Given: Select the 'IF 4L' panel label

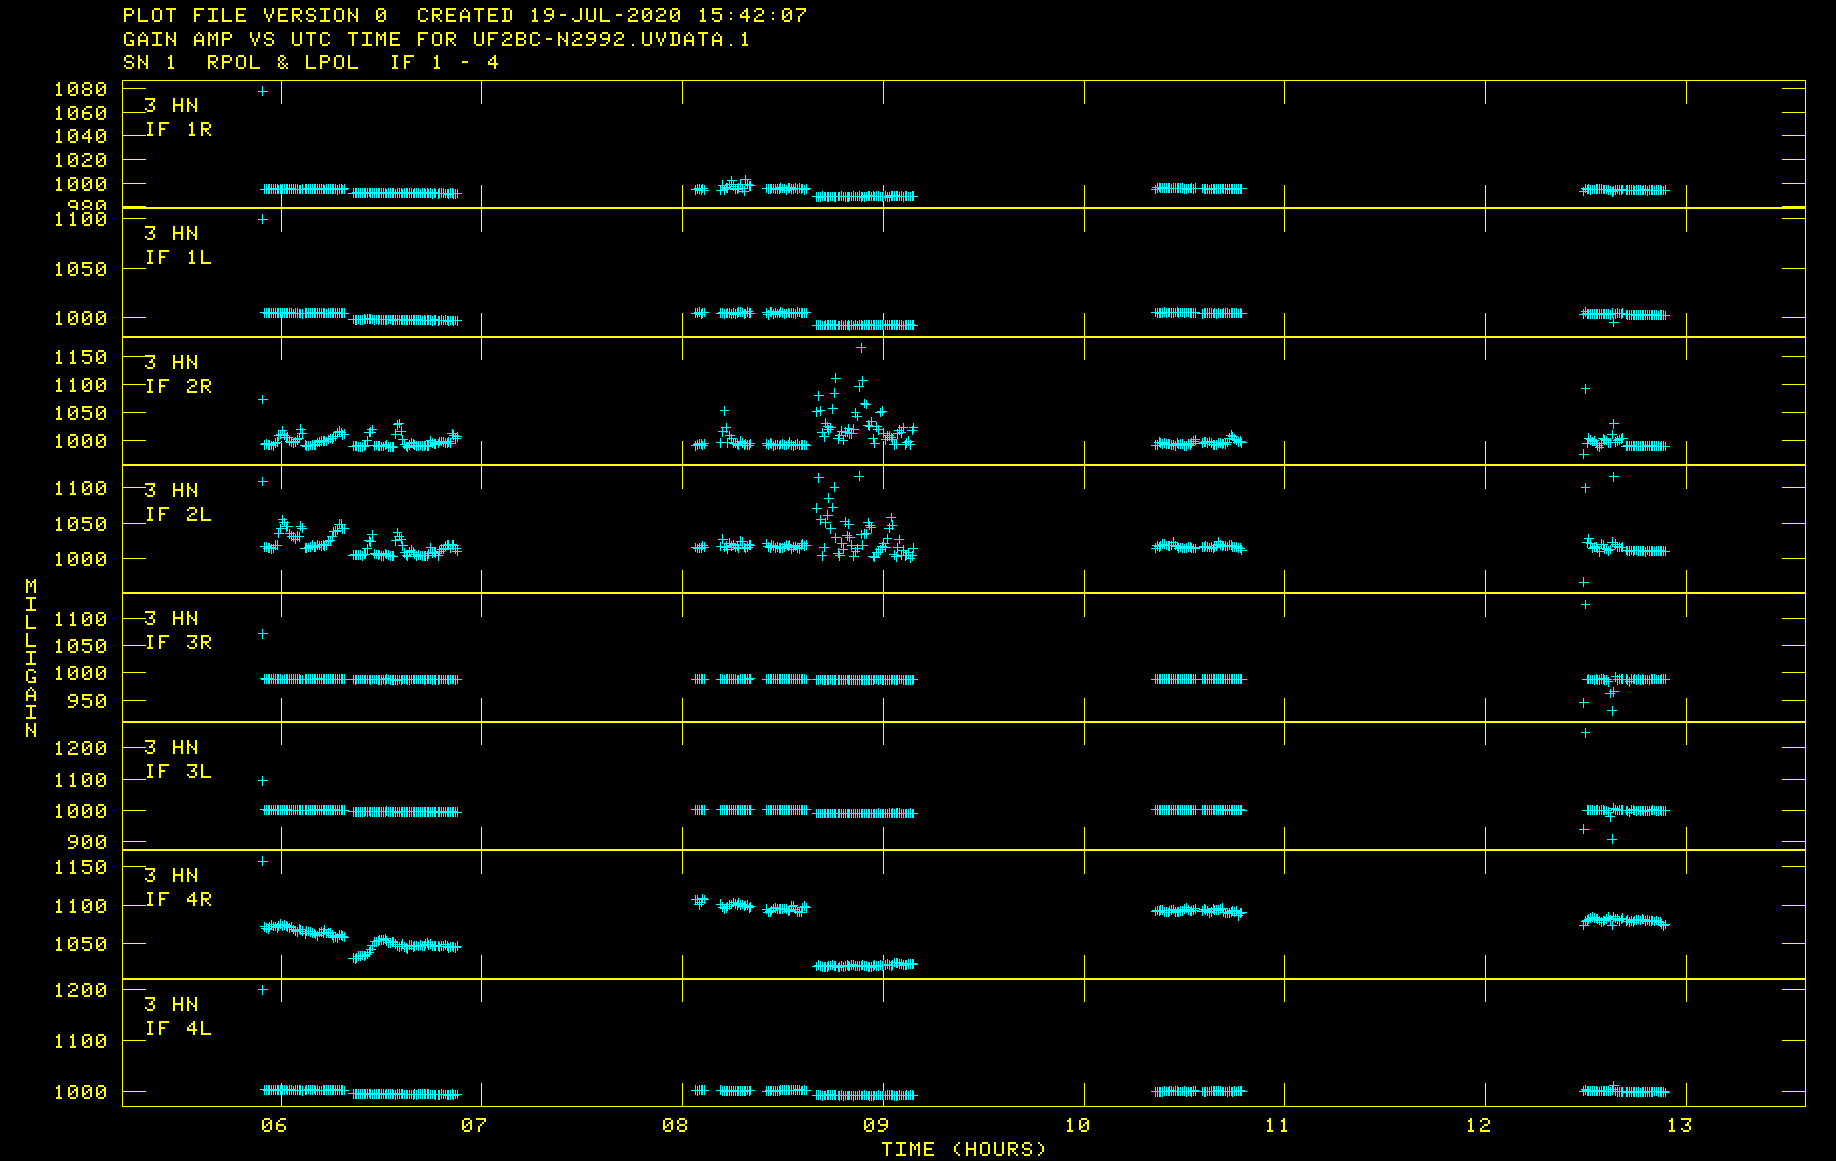Looking at the screenshot, I should tap(178, 1028).
